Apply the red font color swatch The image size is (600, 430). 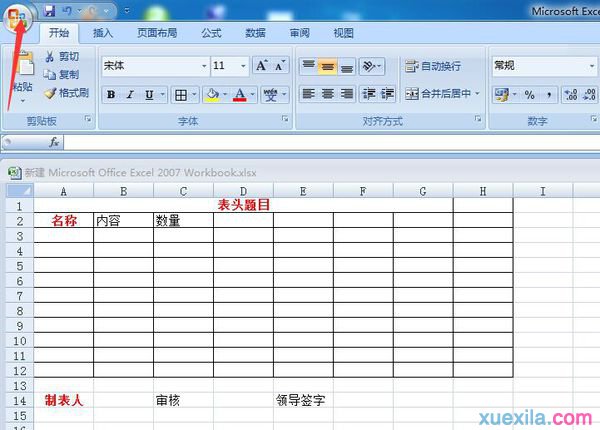(239, 95)
